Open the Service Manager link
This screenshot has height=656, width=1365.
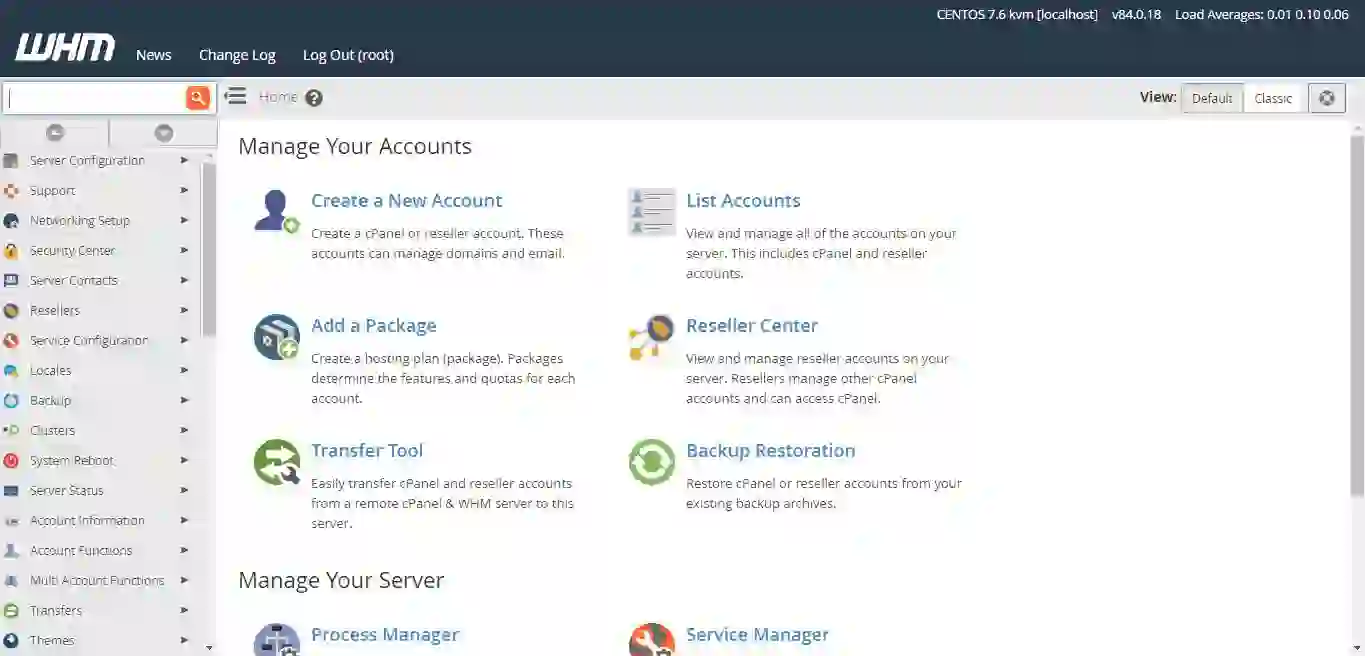coord(757,635)
